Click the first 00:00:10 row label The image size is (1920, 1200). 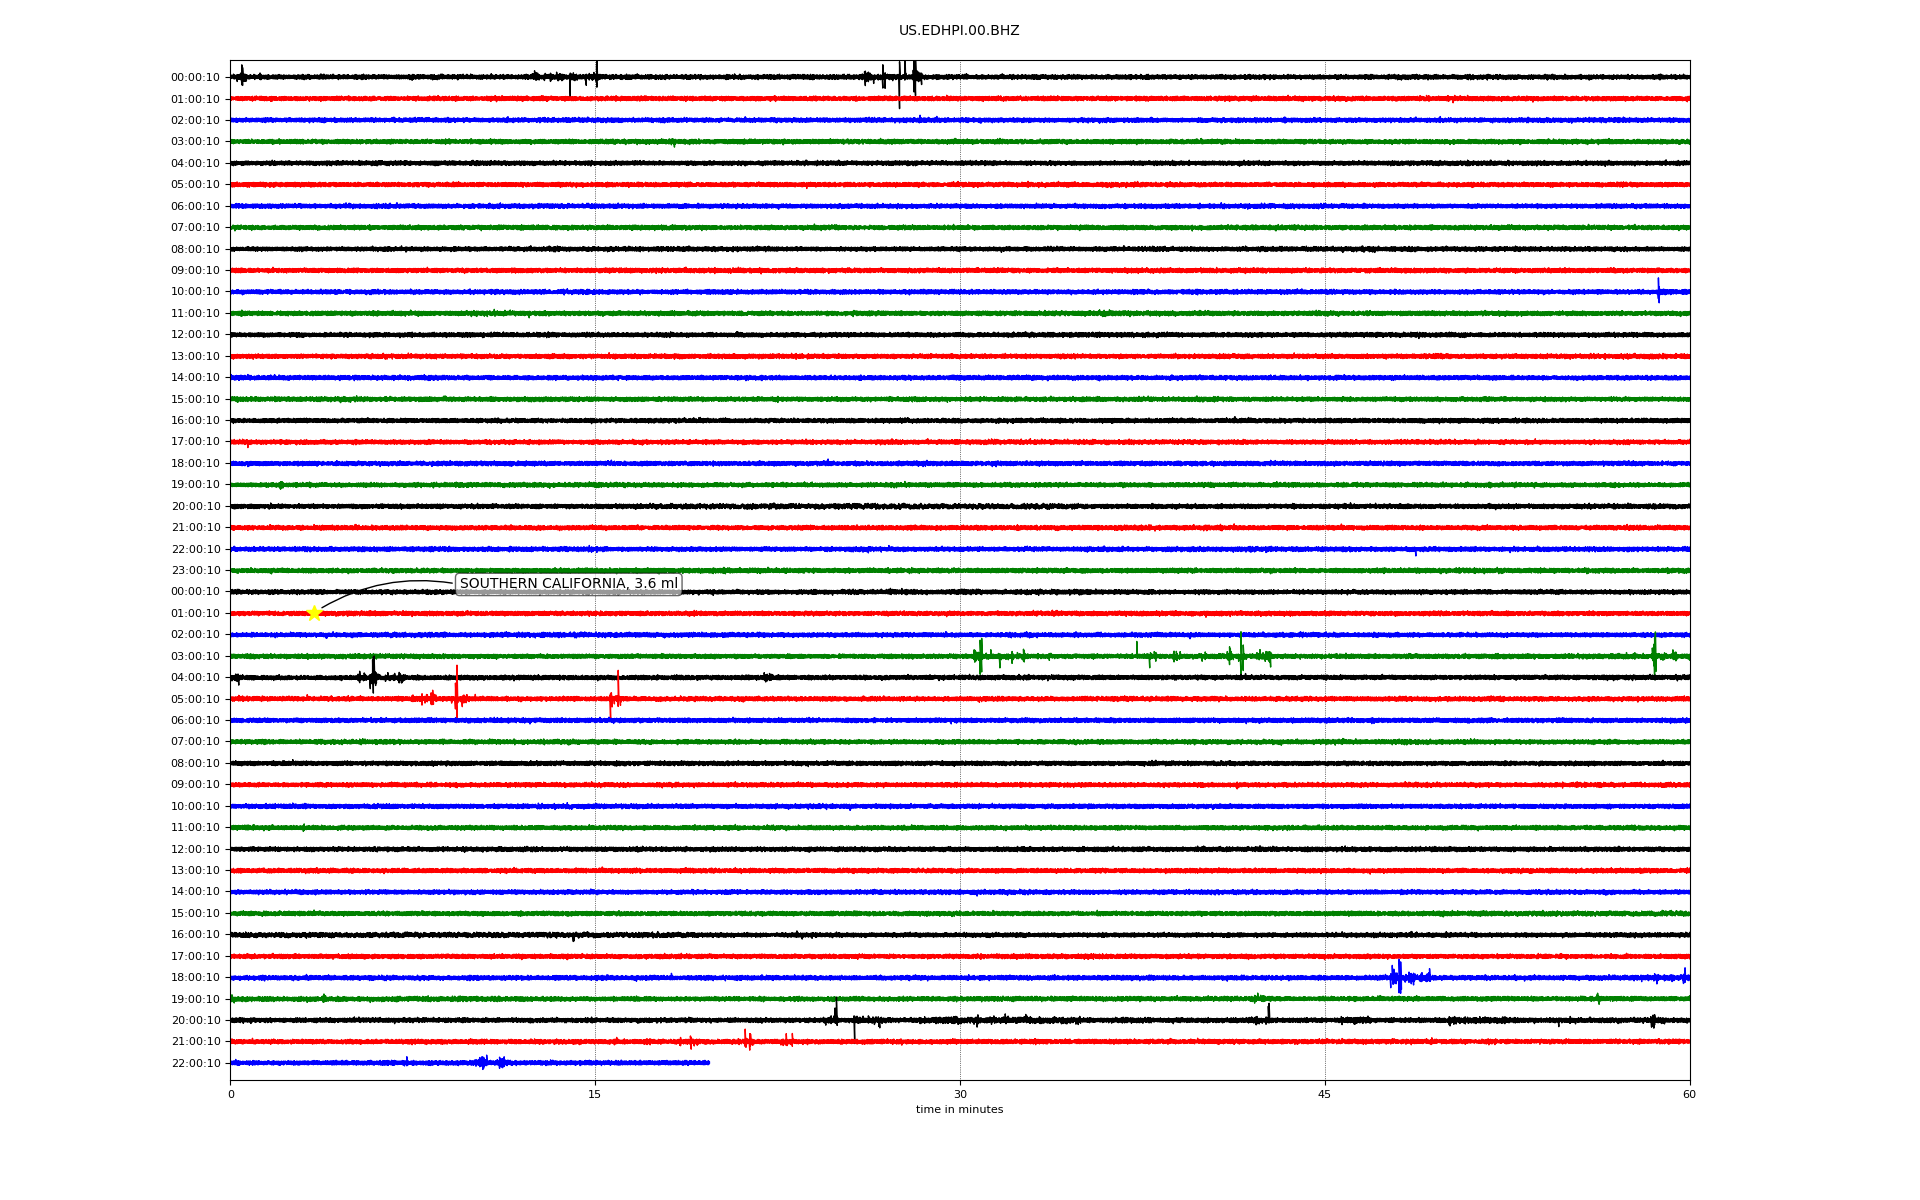click(x=195, y=78)
